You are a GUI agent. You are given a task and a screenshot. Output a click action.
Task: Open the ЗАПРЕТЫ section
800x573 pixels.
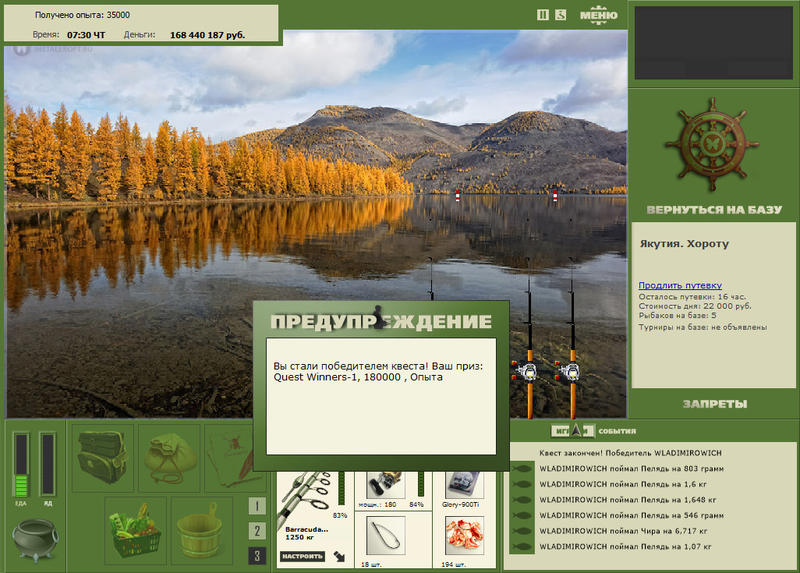(715, 404)
